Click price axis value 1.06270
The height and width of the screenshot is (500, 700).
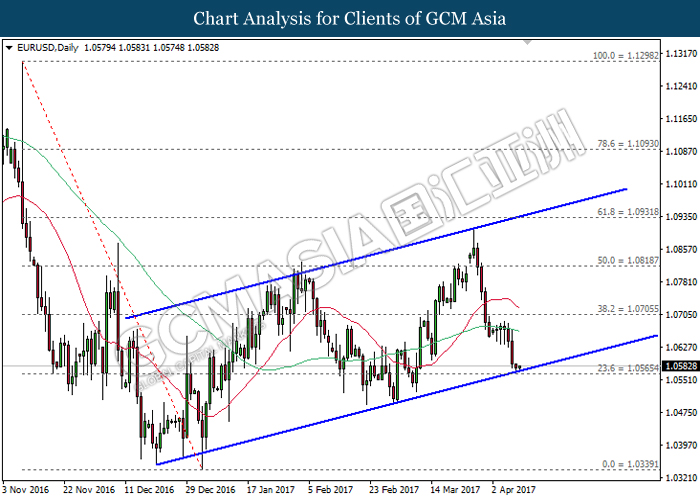pyautogui.click(x=681, y=347)
